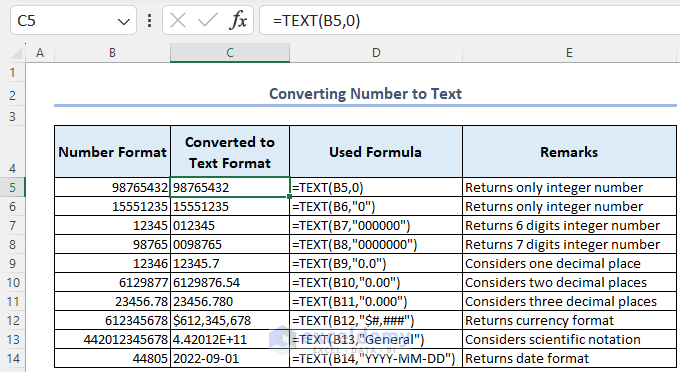Select cell B7 with value 12345
Screen dimensions: 680x372
pos(112,225)
